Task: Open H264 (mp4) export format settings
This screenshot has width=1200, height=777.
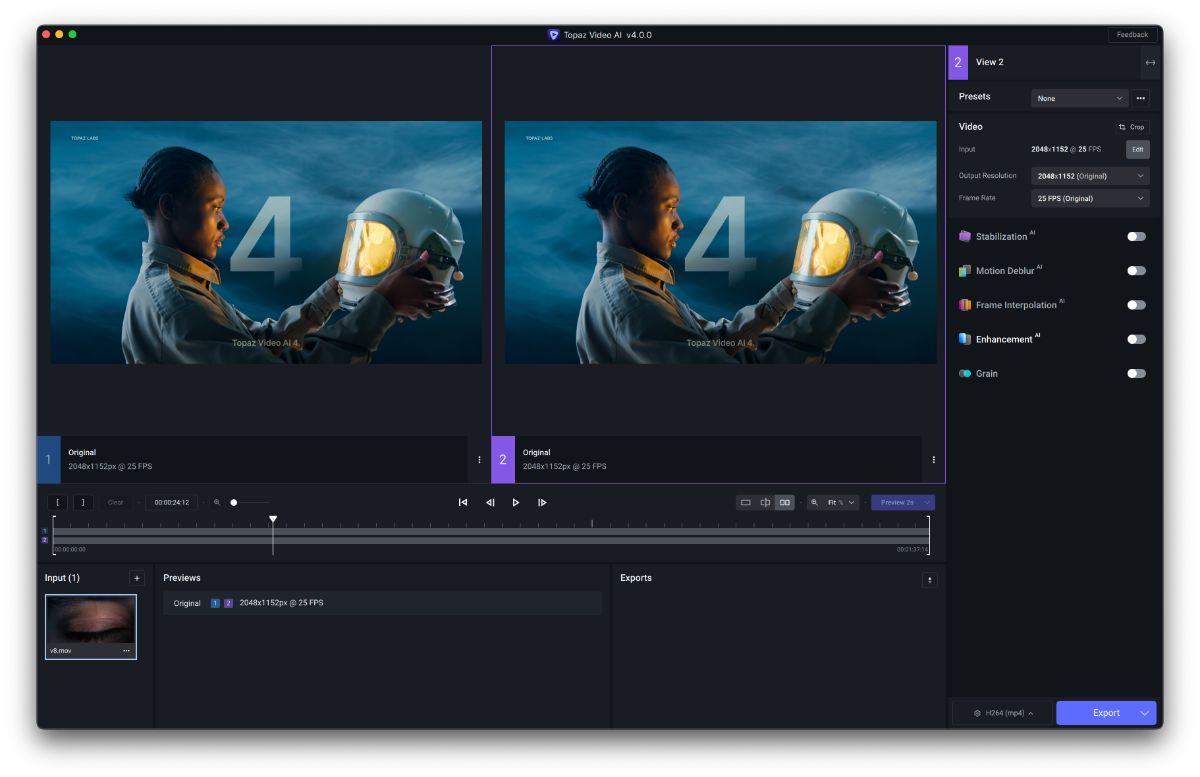Action: [1004, 713]
